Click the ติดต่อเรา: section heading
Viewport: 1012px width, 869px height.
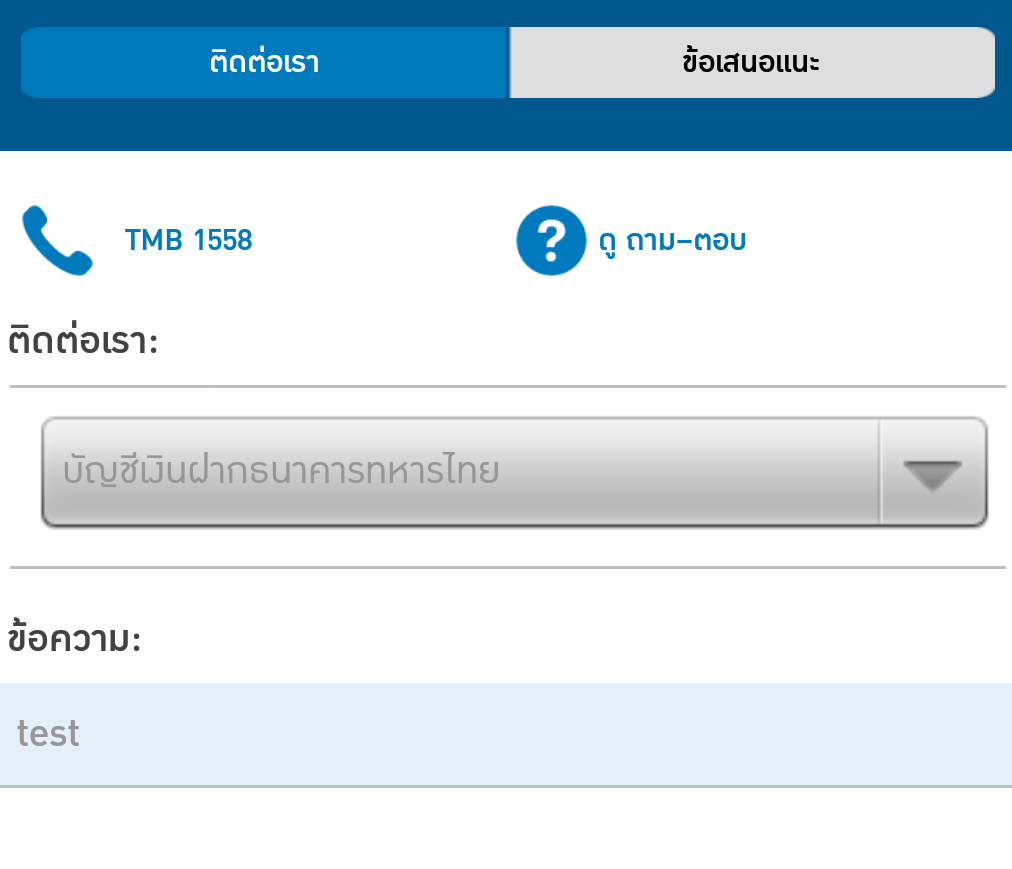(x=84, y=341)
